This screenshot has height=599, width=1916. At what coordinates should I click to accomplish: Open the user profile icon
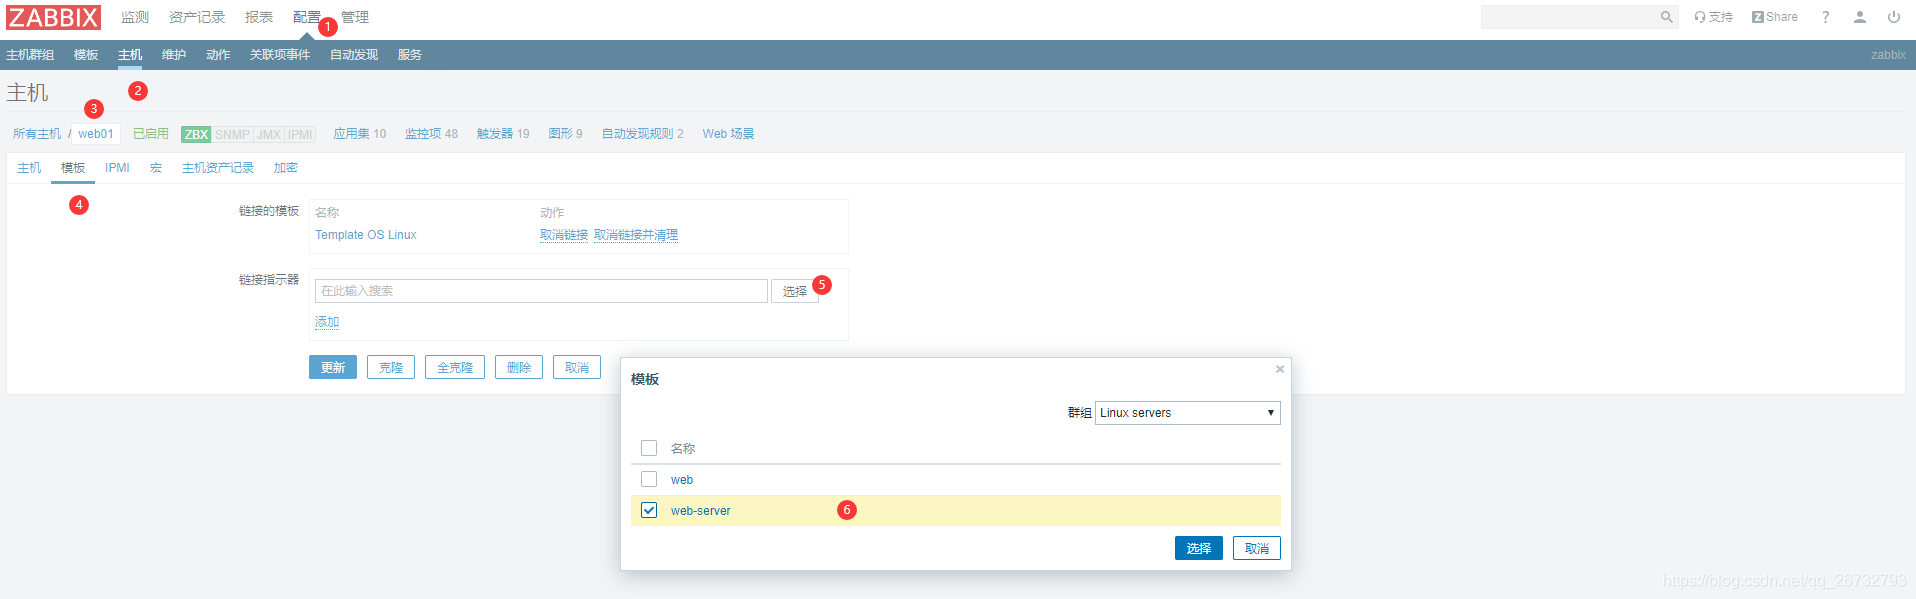point(1859,17)
